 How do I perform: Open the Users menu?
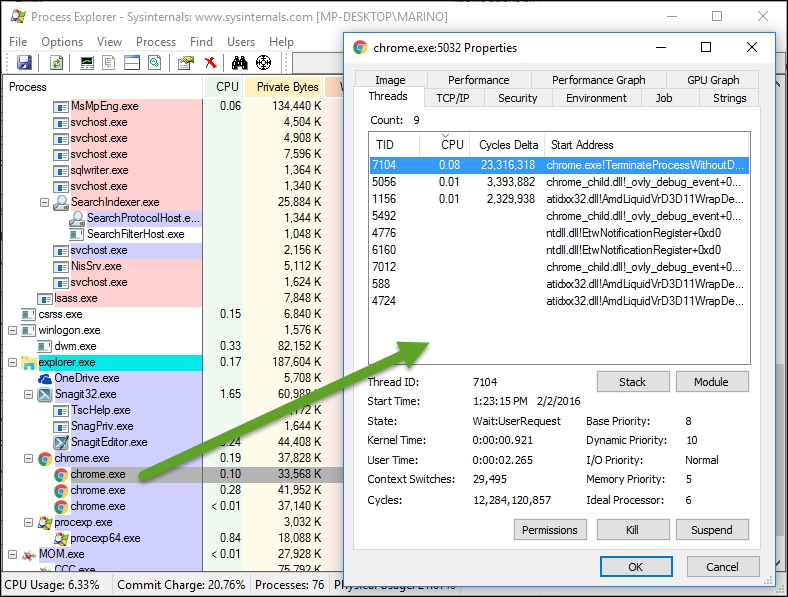241,42
